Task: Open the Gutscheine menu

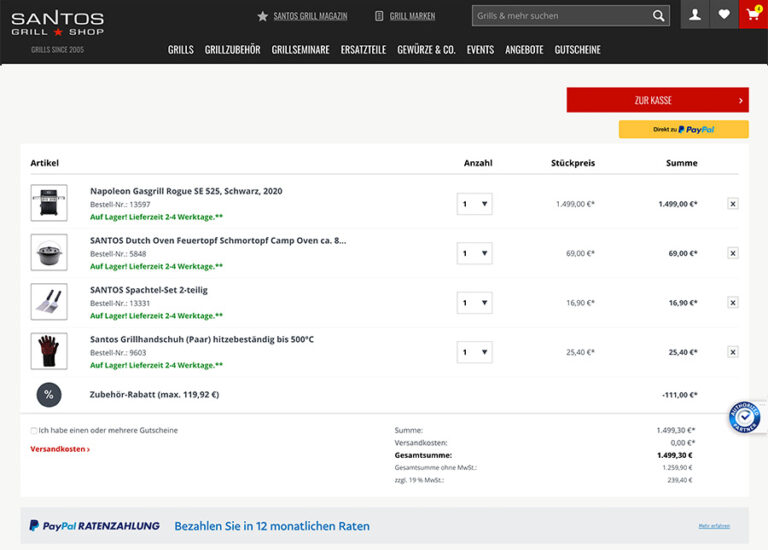Action: [x=577, y=49]
